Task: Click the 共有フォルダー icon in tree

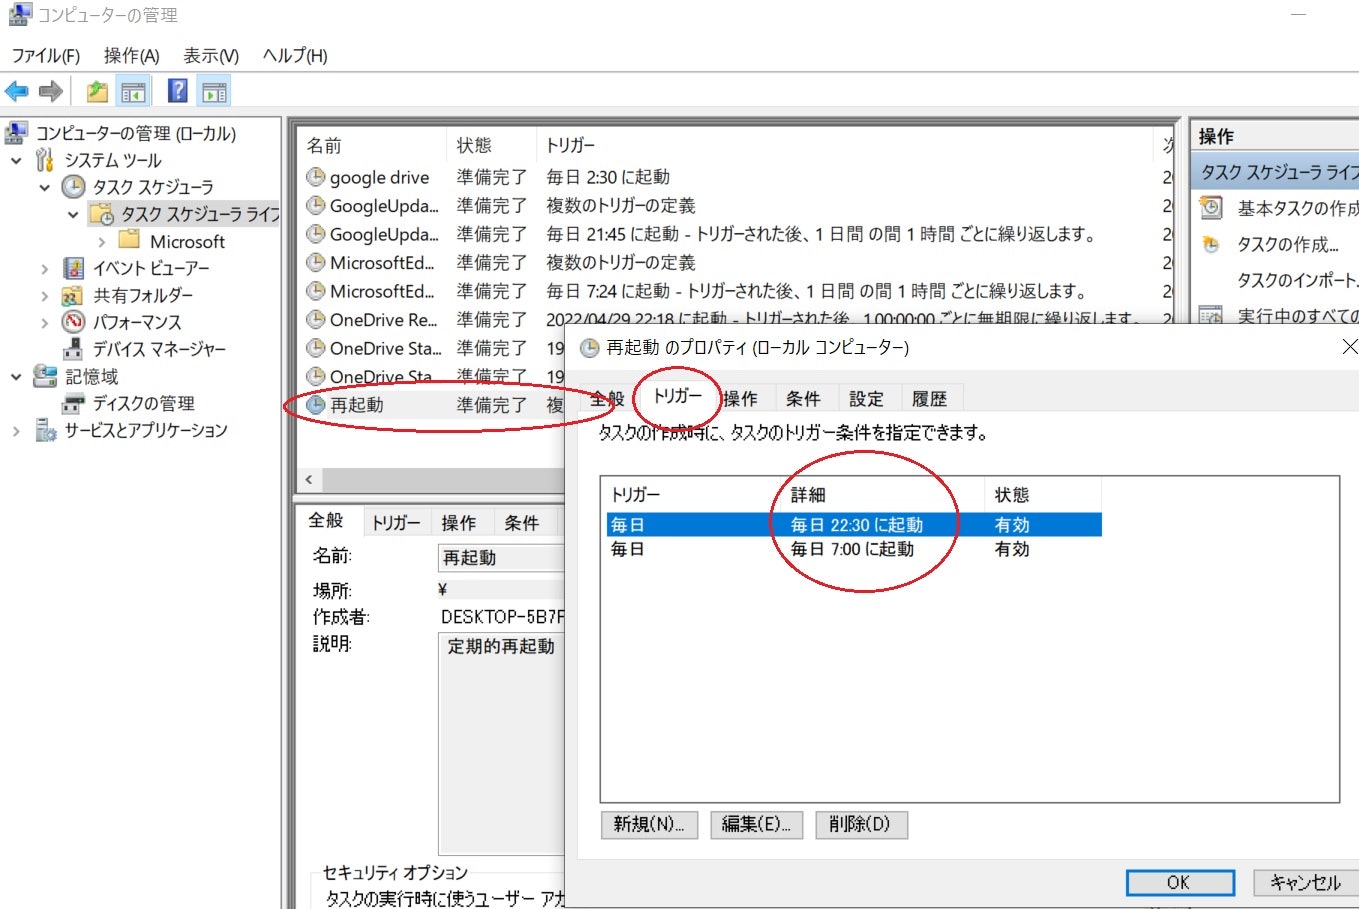Action: tap(73, 295)
